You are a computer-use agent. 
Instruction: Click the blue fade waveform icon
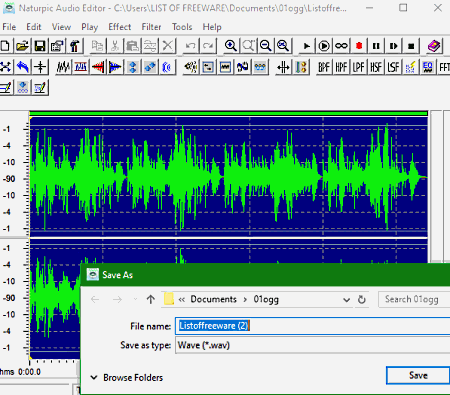[x=115, y=67]
